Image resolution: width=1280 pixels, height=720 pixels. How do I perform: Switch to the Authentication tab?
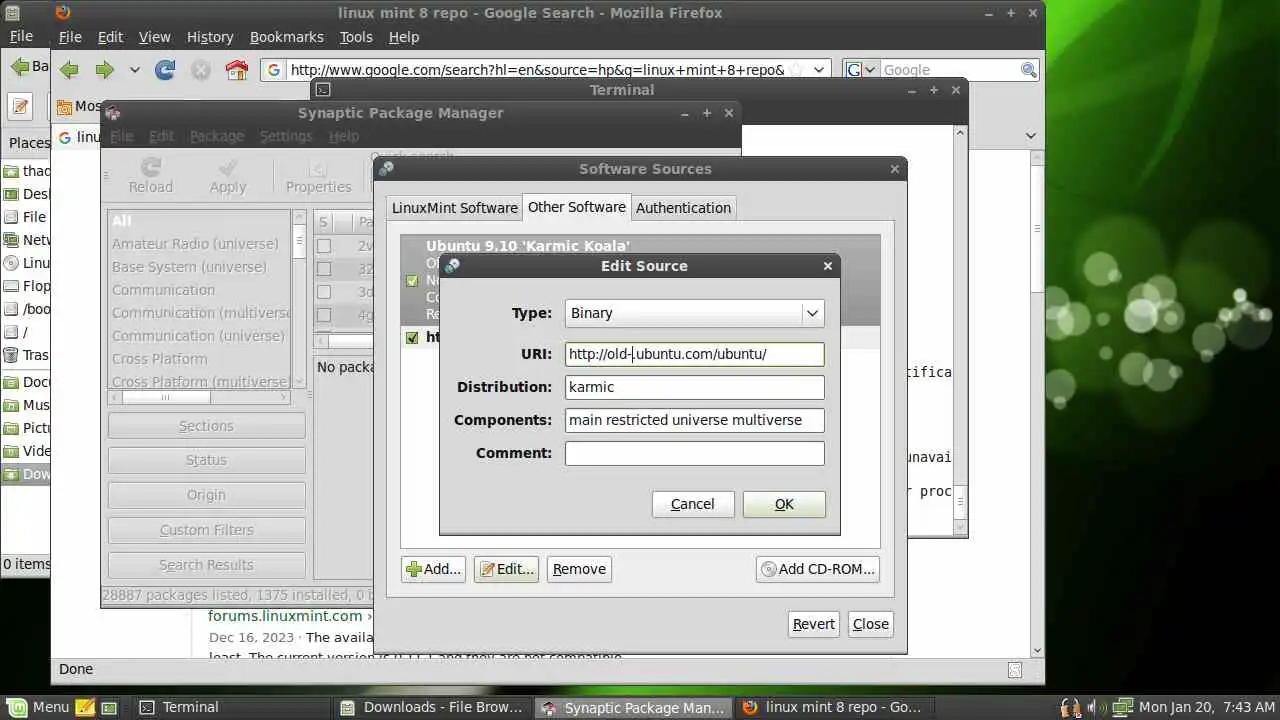(x=683, y=208)
